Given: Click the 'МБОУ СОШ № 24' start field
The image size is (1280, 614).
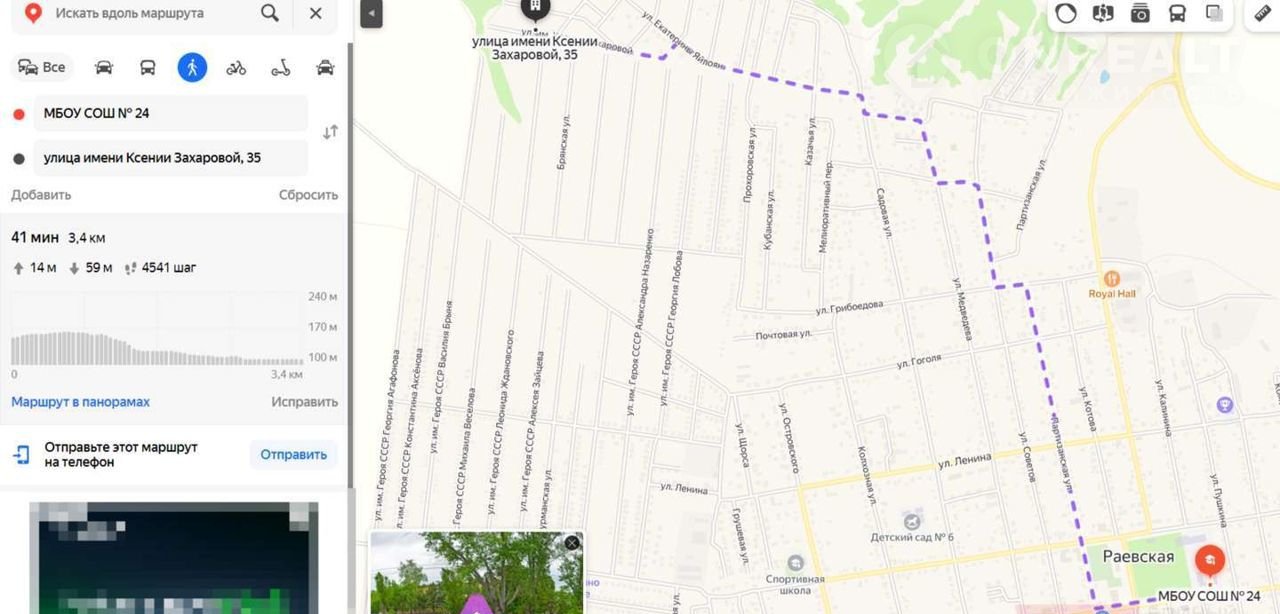Looking at the screenshot, I should coord(171,113).
